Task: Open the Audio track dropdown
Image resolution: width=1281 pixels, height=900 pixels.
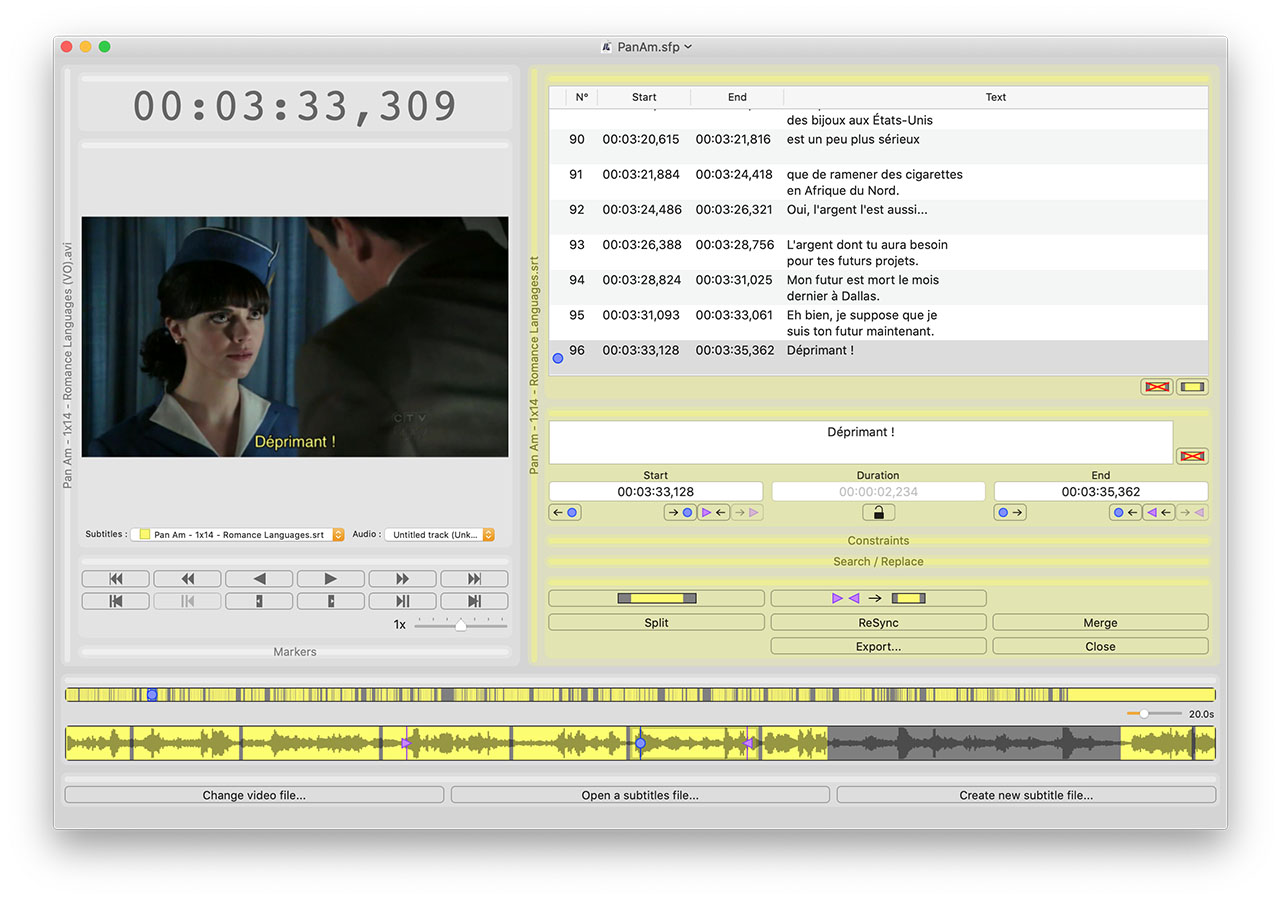Action: [x=440, y=535]
